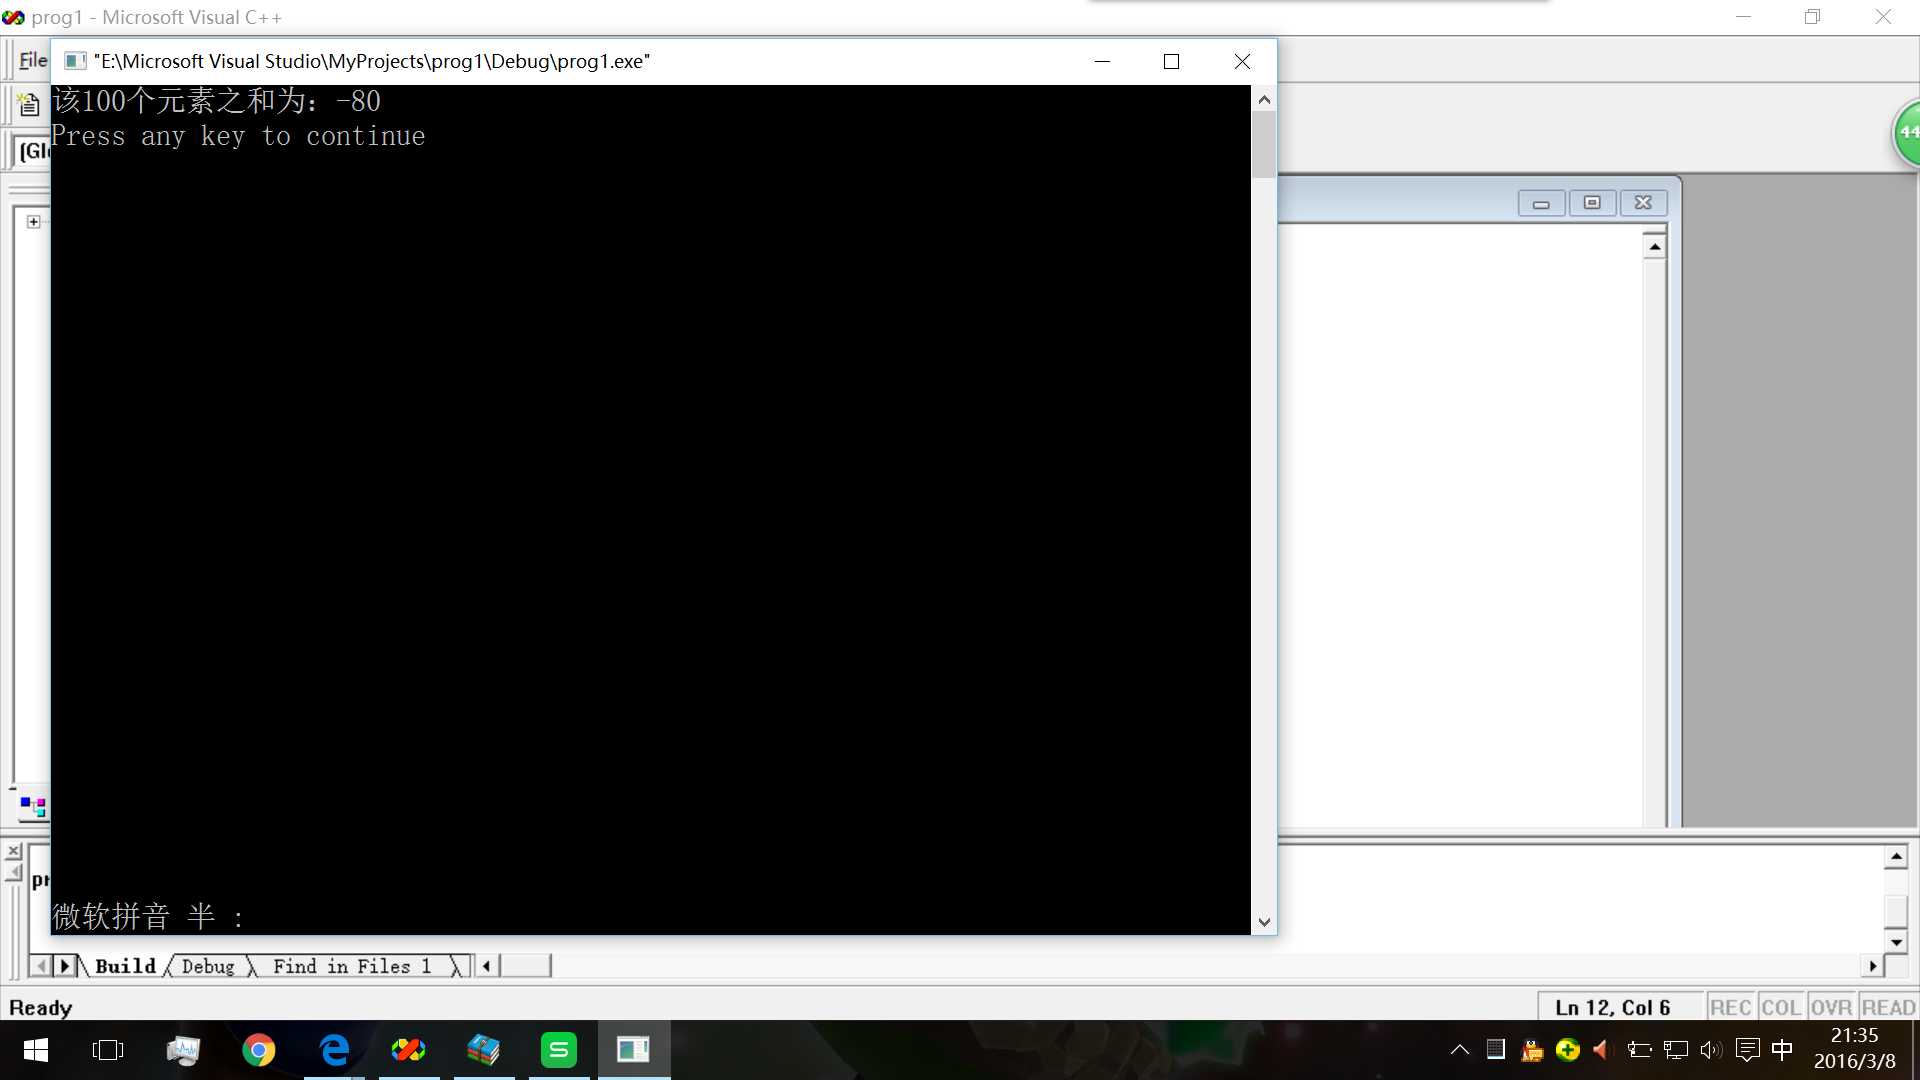Image resolution: width=1920 pixels, height=1080 pixels.
Task: Click the Visual C++ app icon in title bar
Action: pos(13,17)
